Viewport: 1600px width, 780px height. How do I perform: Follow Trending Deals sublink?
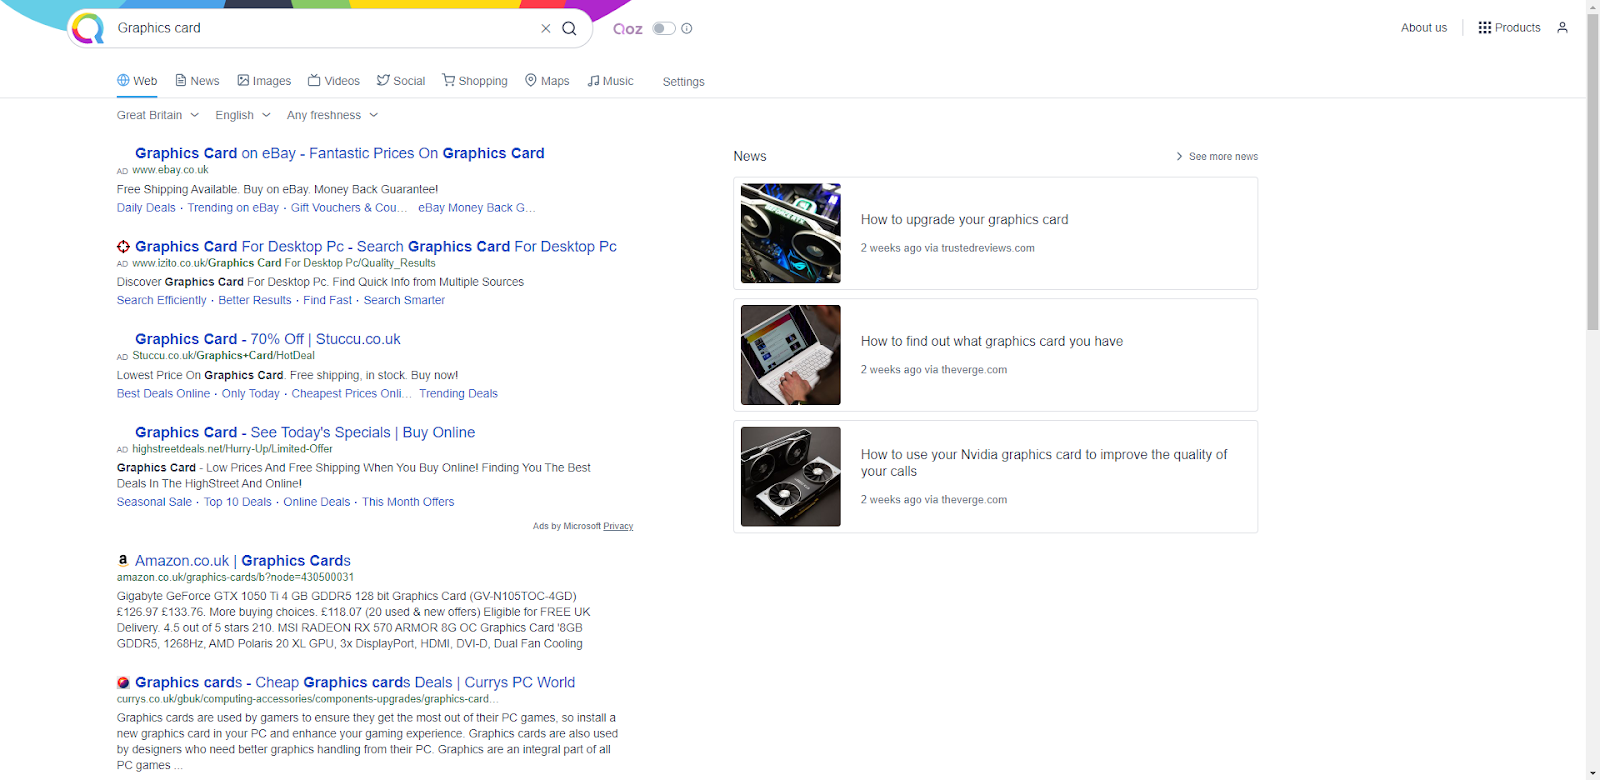(458, 394)
